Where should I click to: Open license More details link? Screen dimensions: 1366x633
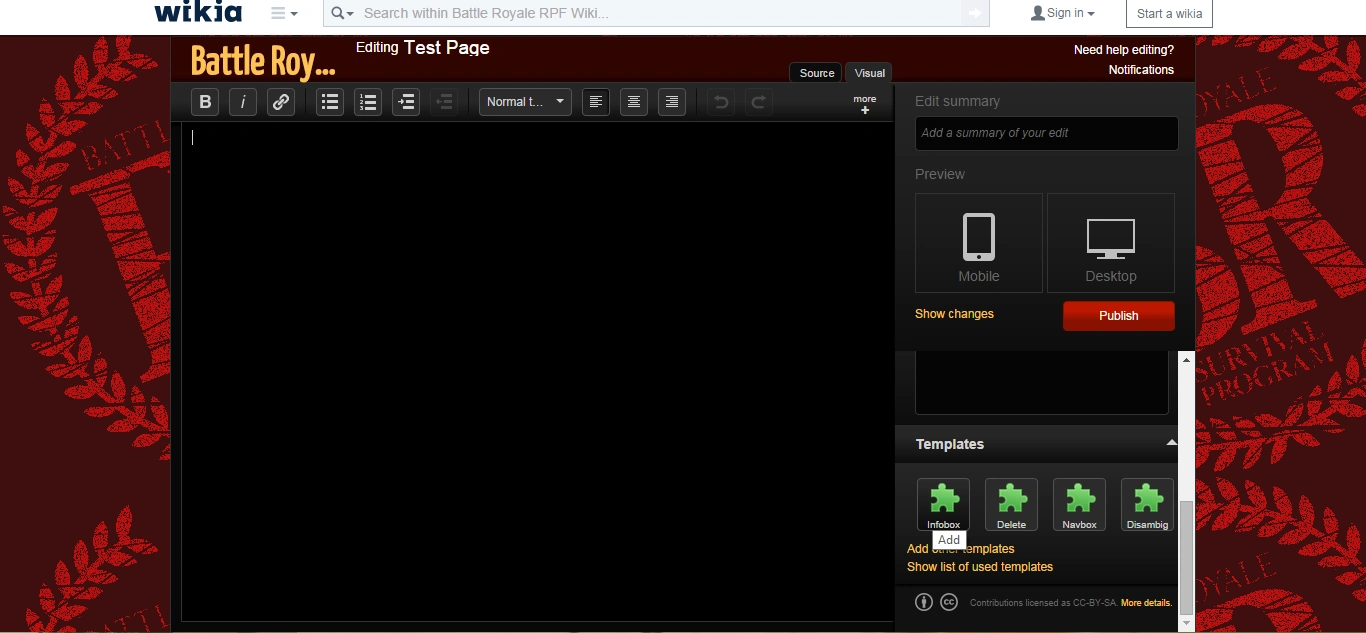(1146, 603)
